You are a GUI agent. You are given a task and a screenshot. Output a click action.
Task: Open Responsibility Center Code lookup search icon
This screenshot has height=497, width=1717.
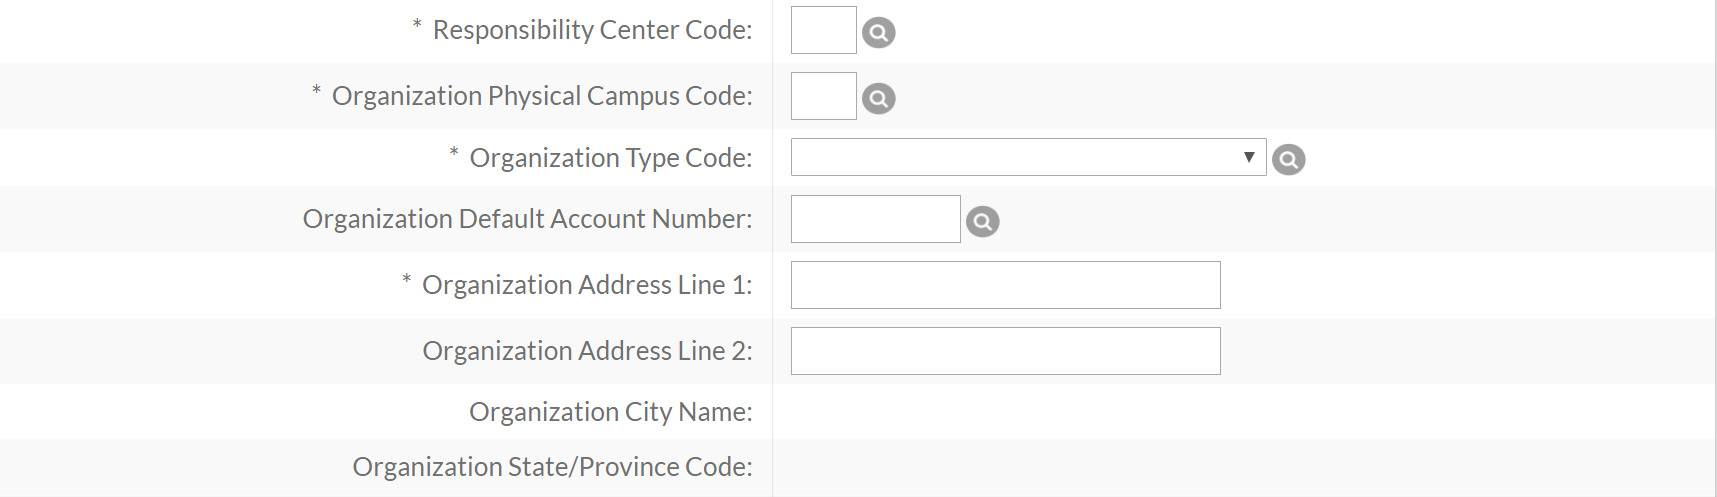(879, 33)
